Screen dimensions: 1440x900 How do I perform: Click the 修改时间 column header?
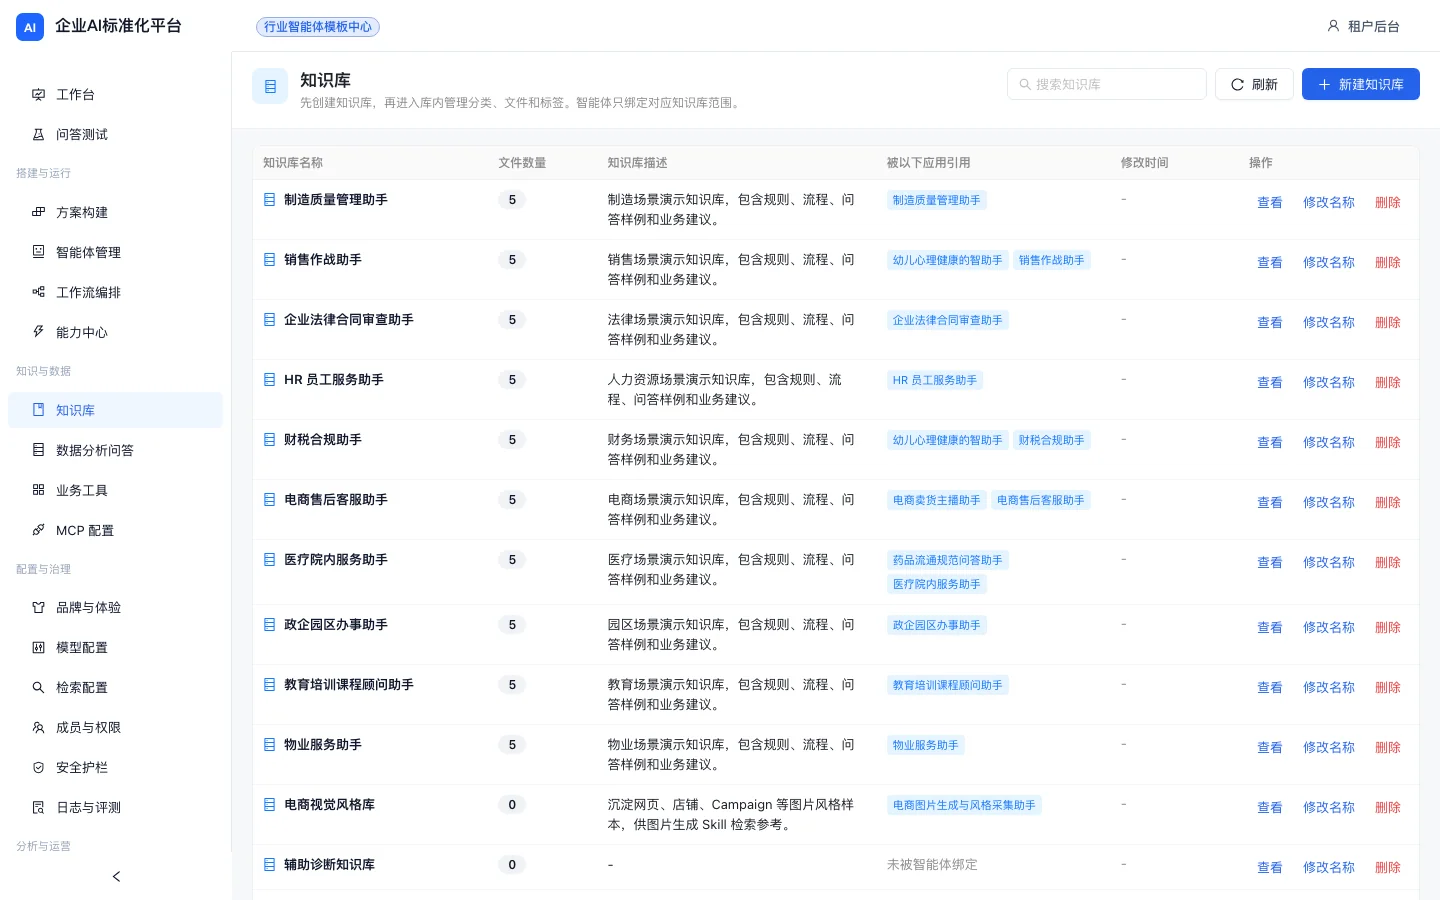point(1145,162)
